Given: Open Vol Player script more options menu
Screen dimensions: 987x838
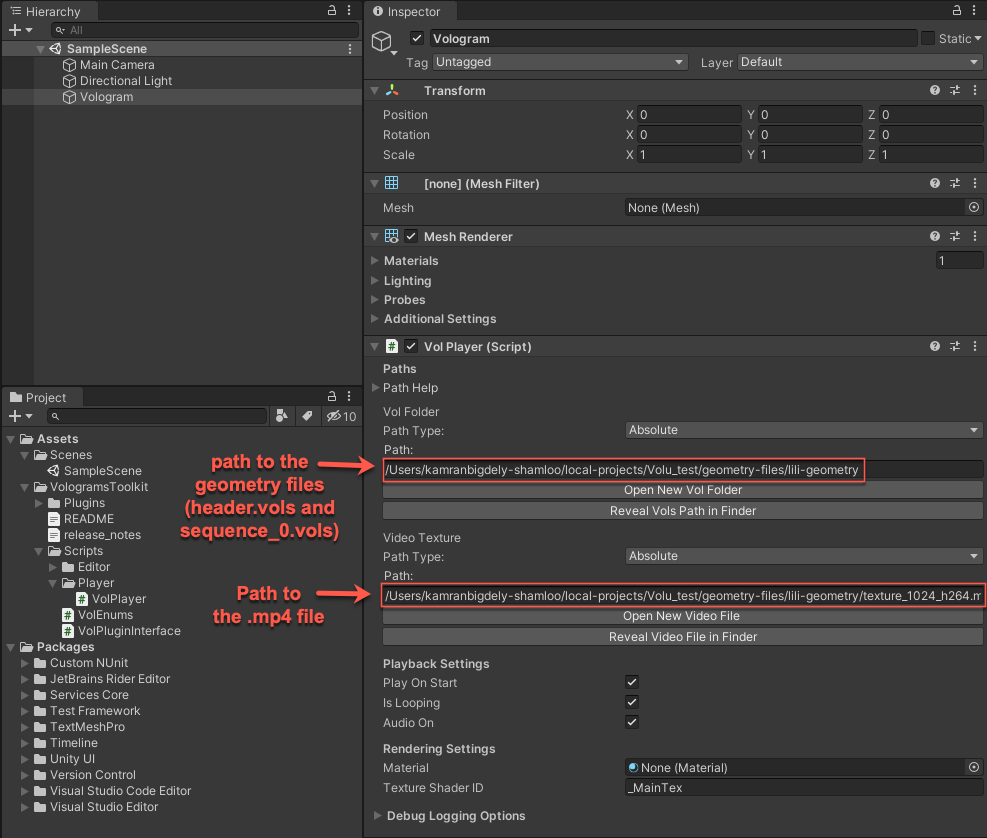Looking at the screenshot, I should (x=974, y=347).
